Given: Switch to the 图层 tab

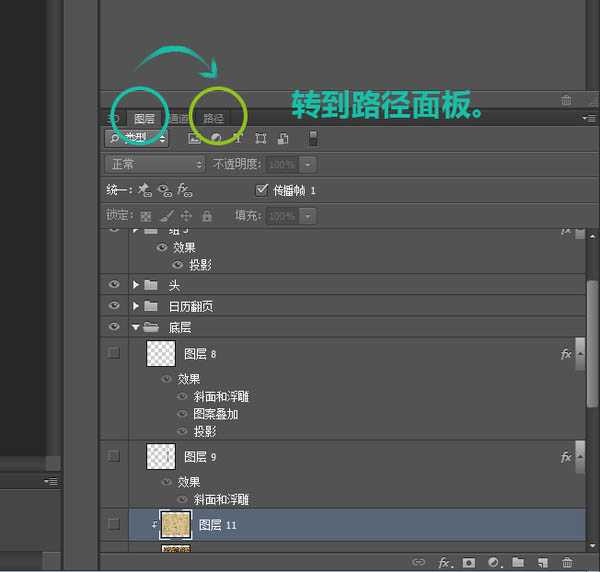Looking at the screenshot, I should click(x=144, y=119).
